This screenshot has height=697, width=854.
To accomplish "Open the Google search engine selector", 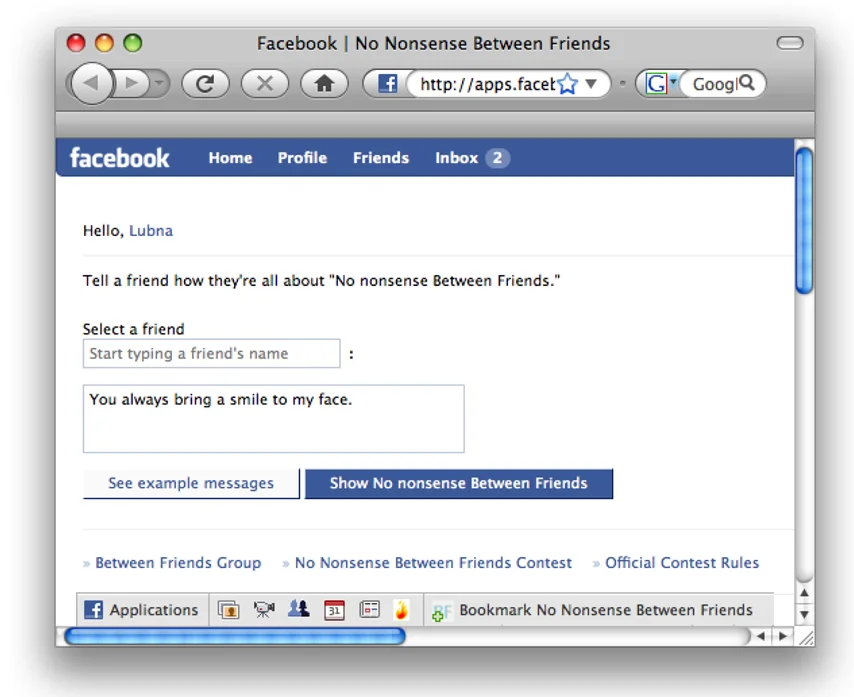I will click(661, 84).
